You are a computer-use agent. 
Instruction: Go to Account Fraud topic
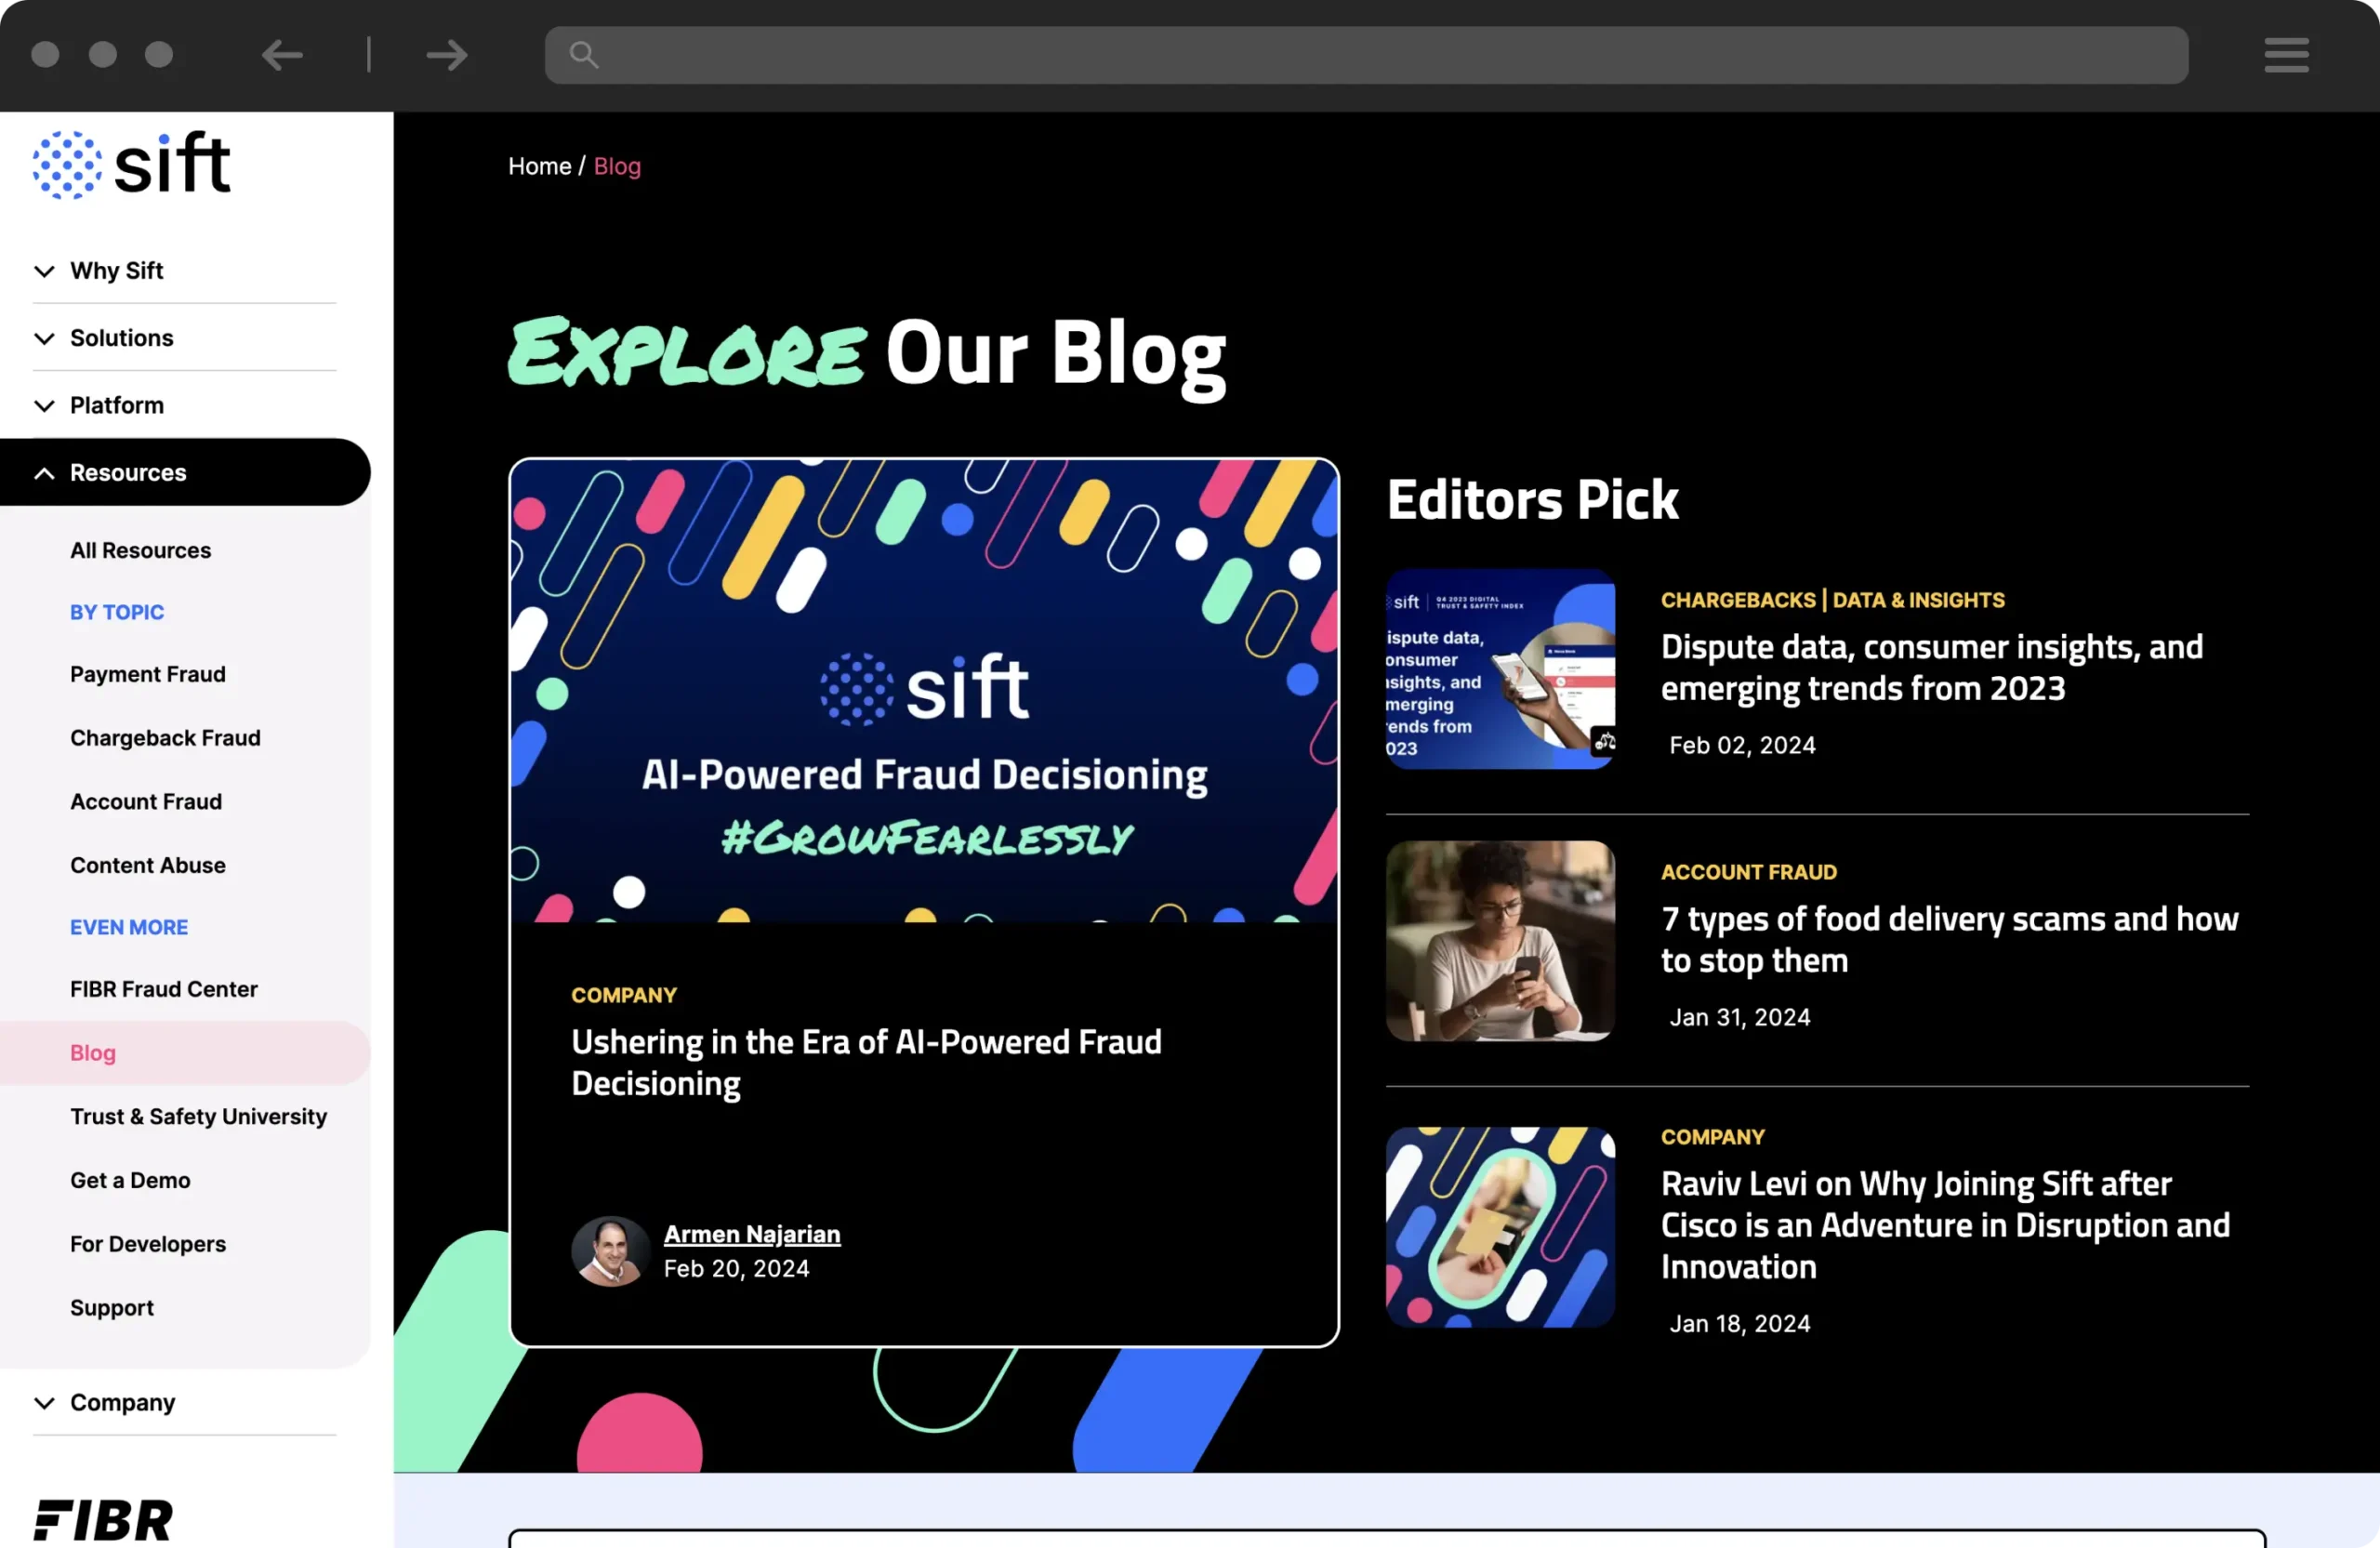click(x=146, y=802)
